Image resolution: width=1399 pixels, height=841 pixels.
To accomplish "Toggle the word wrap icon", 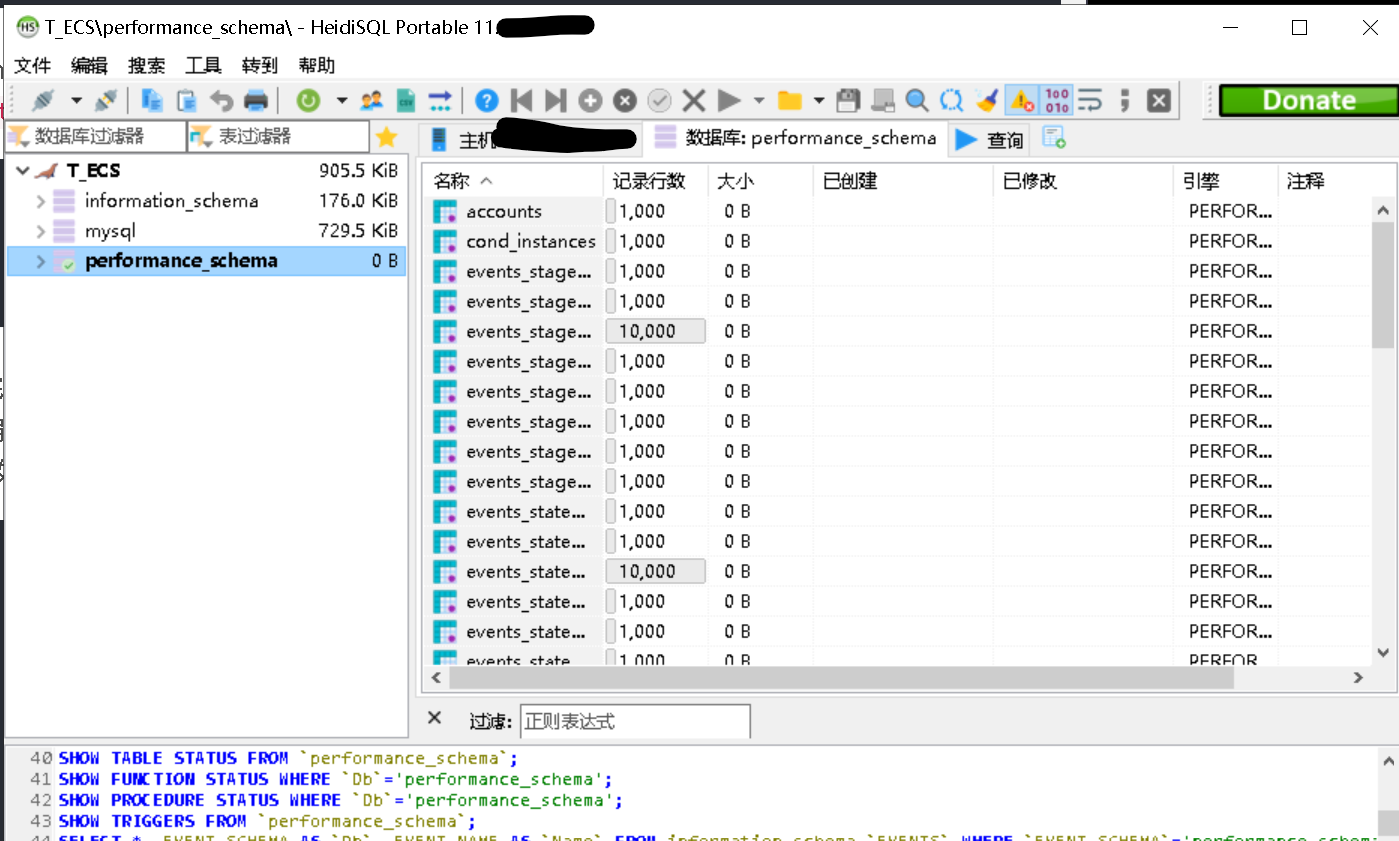I will [x=1089, y=100].
